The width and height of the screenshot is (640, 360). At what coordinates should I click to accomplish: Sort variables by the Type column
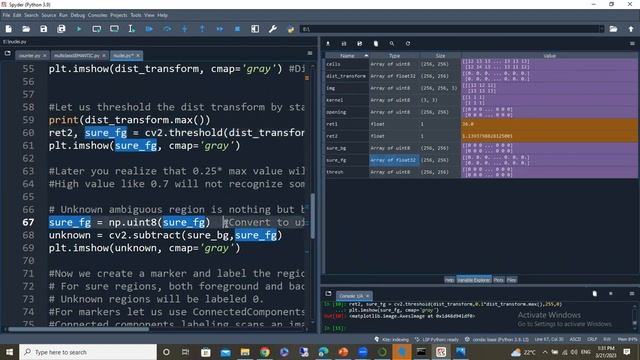394,56
